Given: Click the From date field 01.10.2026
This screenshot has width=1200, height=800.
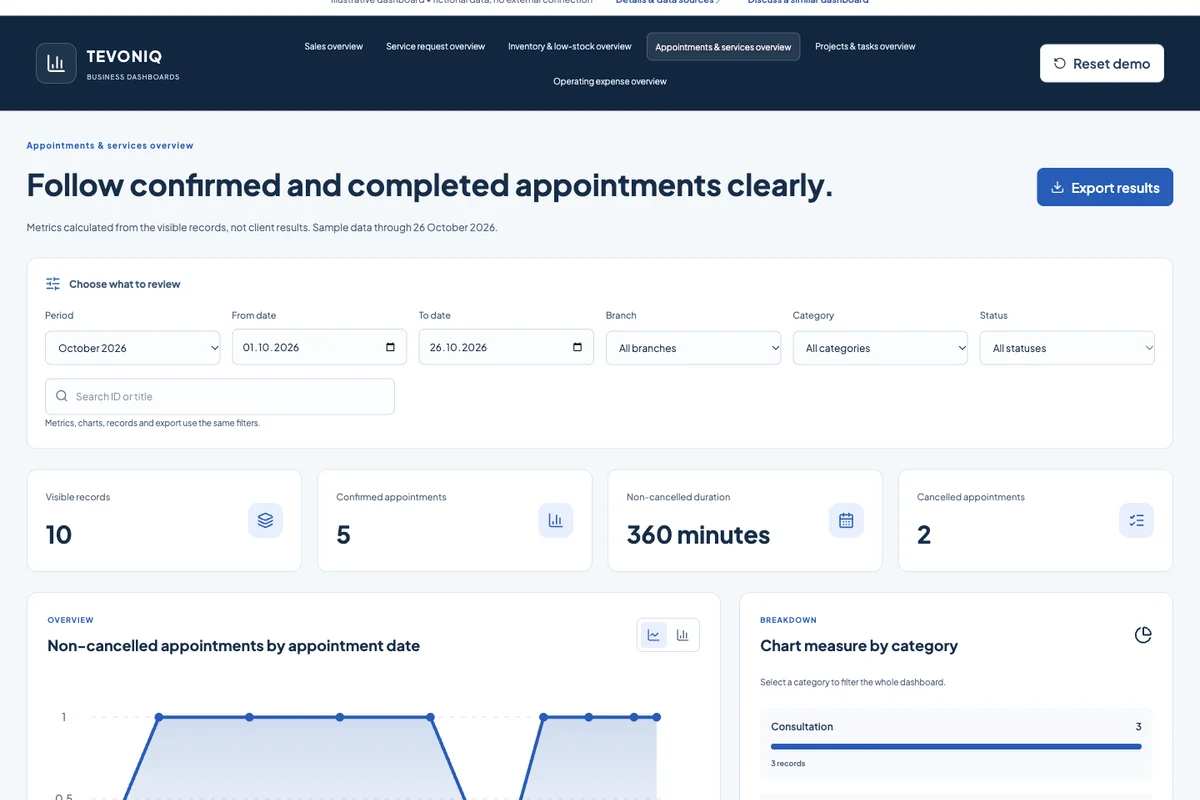Looking at the screenshot, I should click(x=320, y=347).
